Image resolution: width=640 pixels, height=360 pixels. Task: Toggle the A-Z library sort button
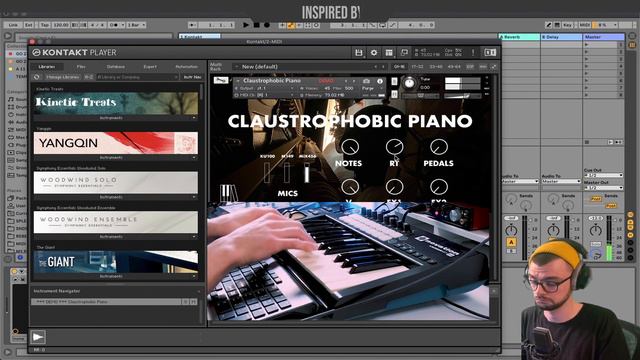pyautogui.click(x=89, y=77)
